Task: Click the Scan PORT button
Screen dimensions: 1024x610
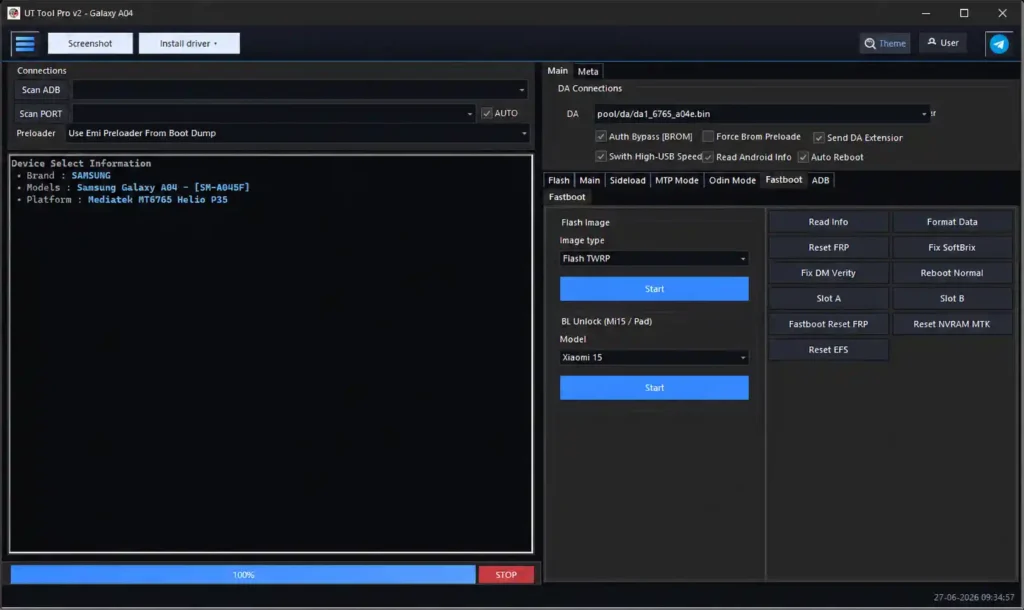Action: (40, 114)
